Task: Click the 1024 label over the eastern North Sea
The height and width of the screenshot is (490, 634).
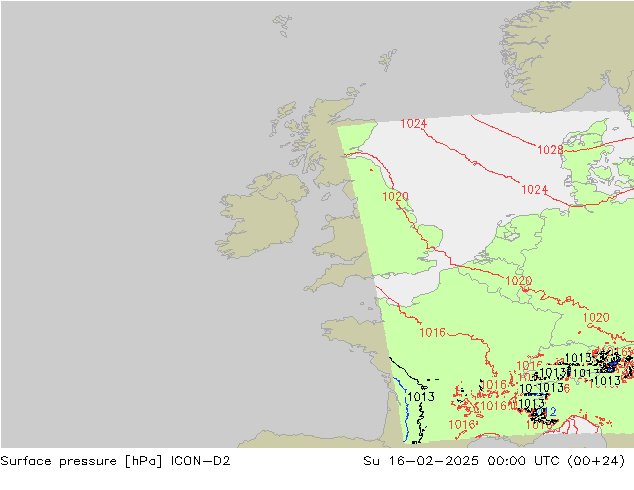Action: point(534,189)
